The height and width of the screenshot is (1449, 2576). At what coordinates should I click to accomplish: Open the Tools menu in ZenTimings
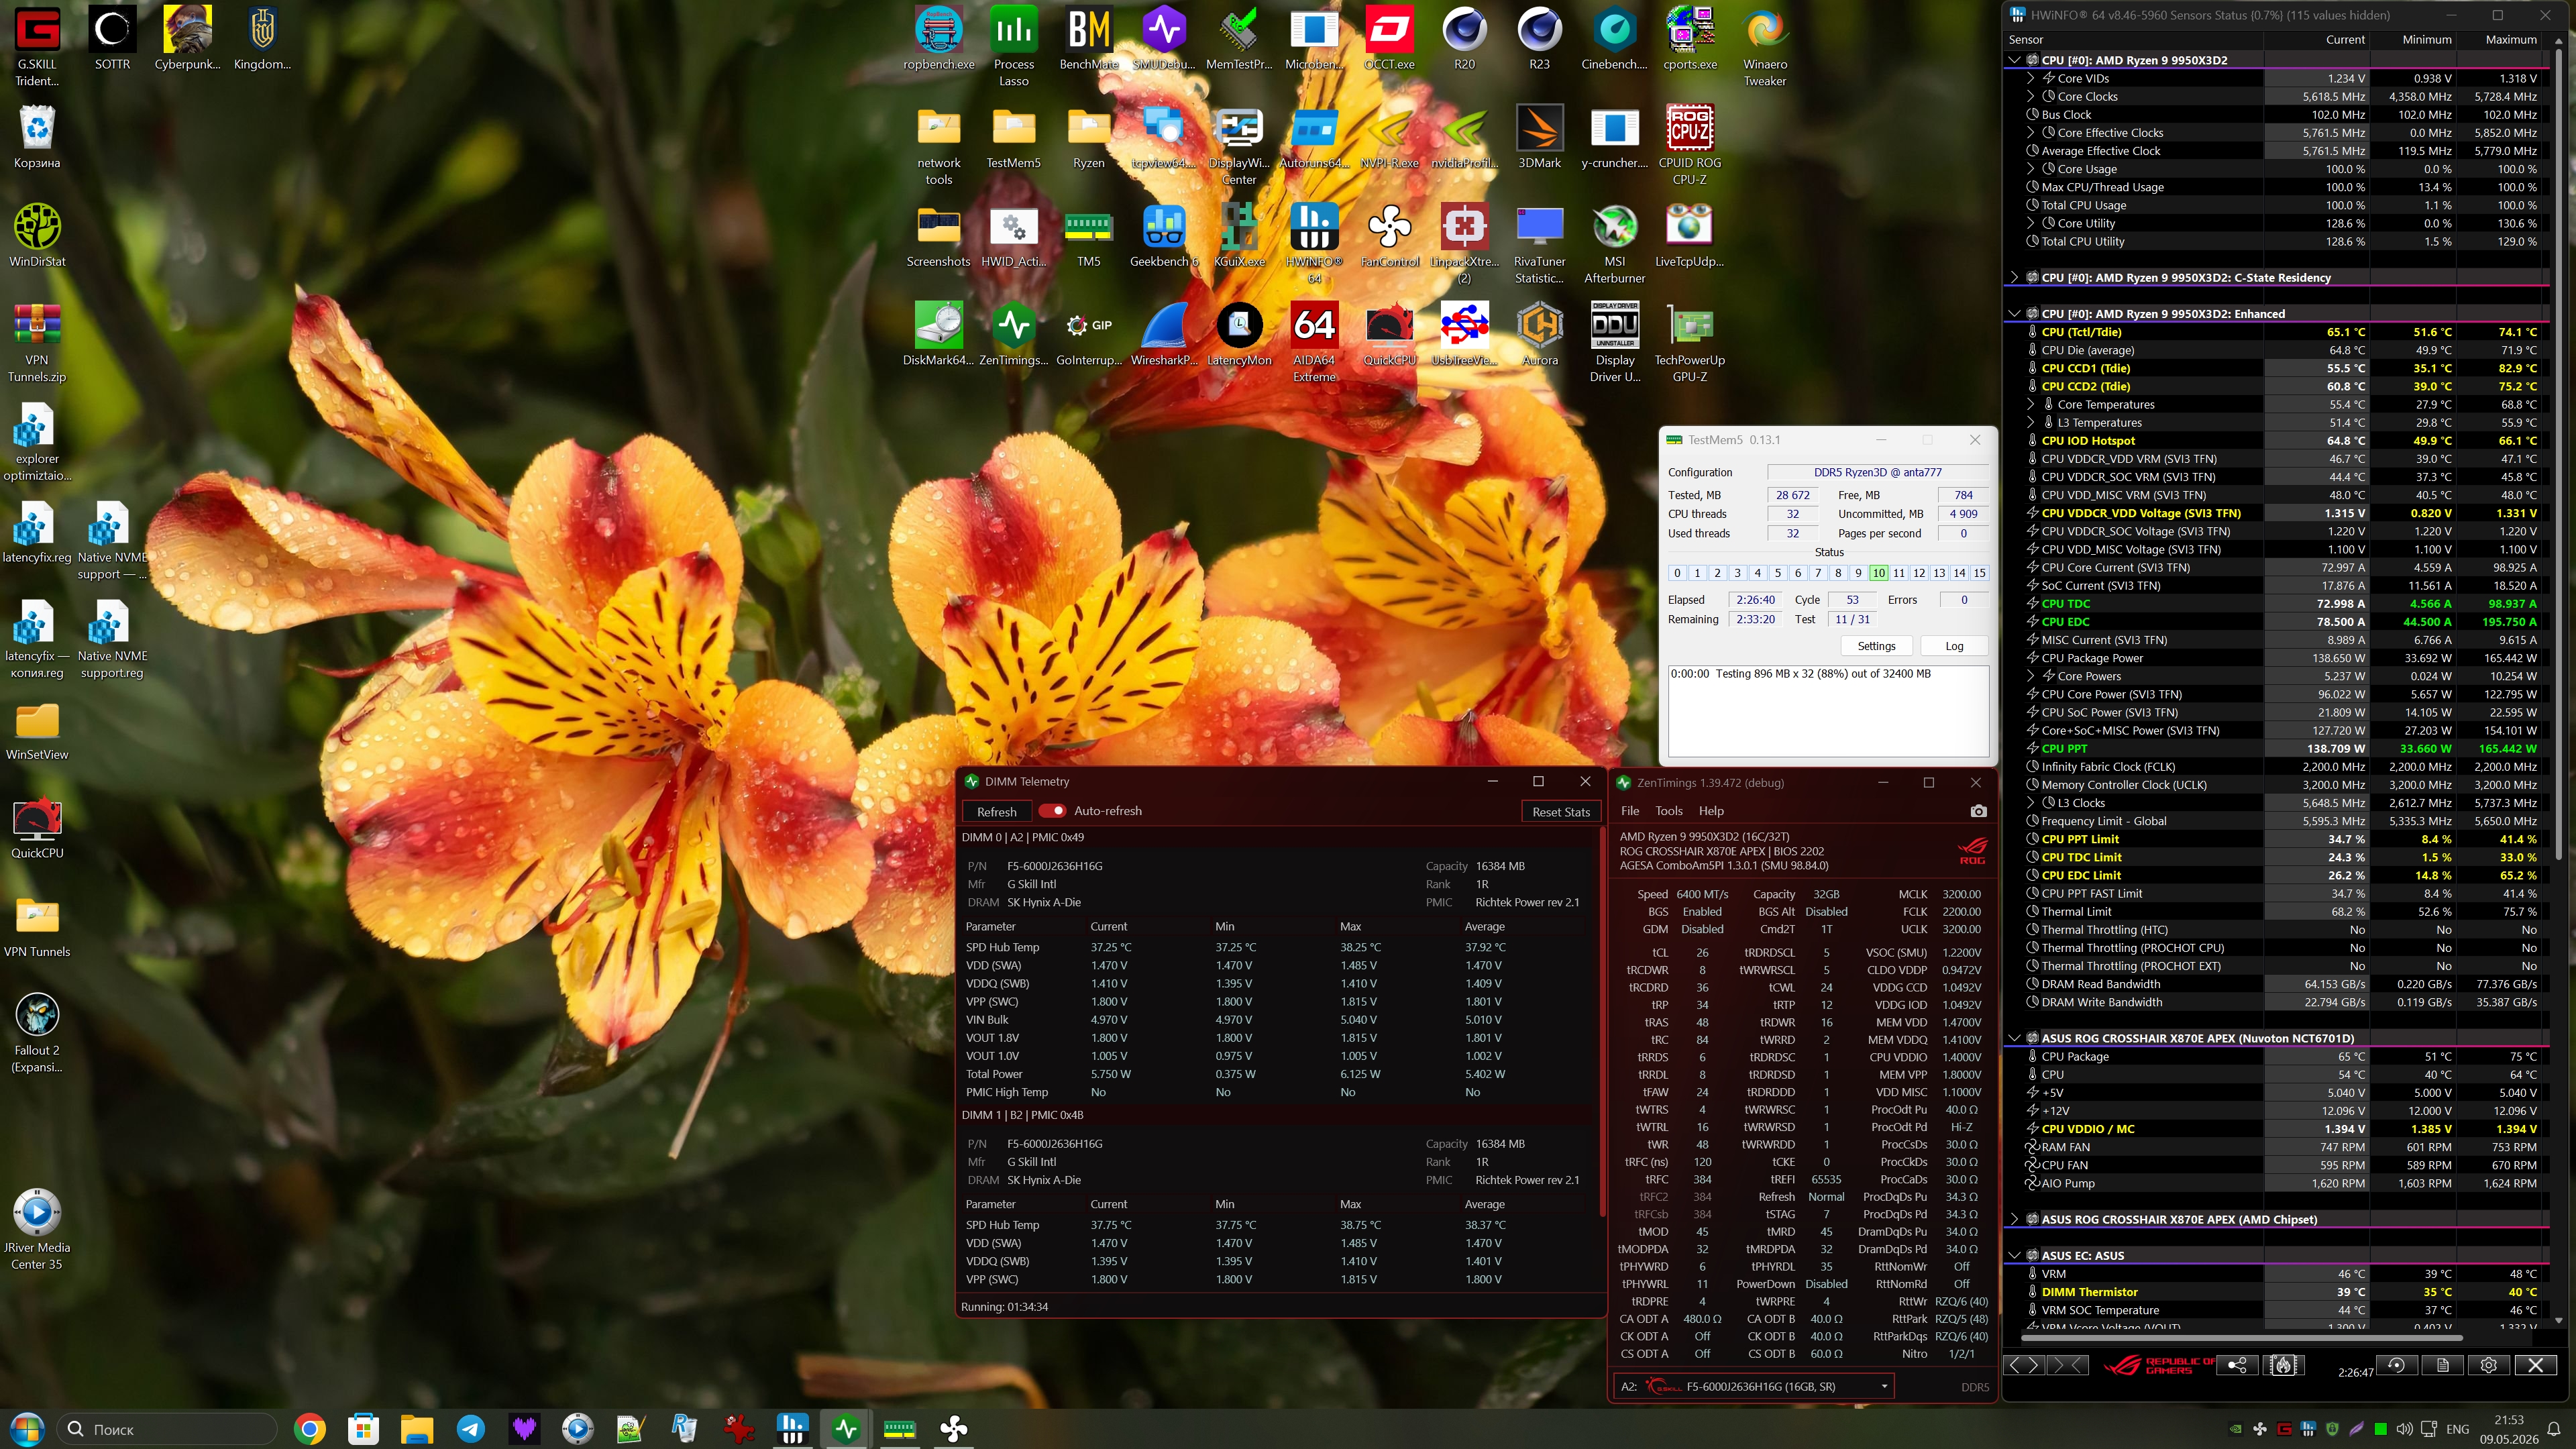pos(1668,811)
